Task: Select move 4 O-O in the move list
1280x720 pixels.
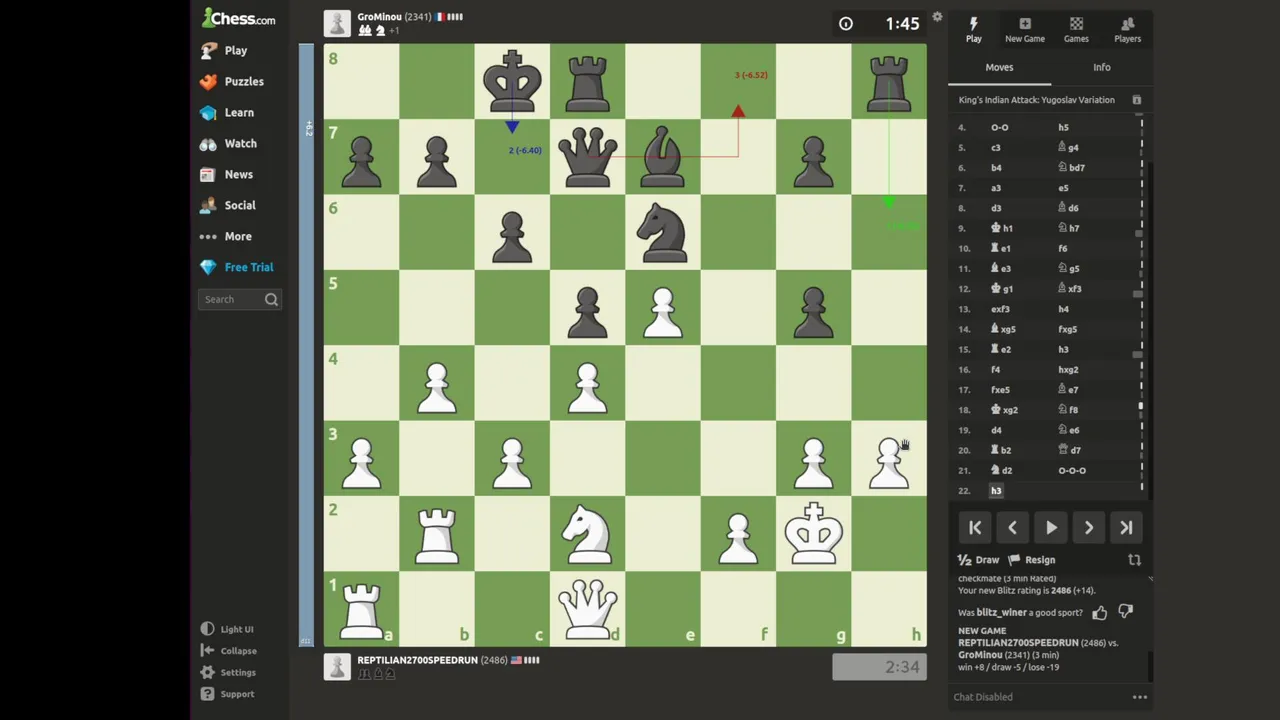Action: (999, 127)
